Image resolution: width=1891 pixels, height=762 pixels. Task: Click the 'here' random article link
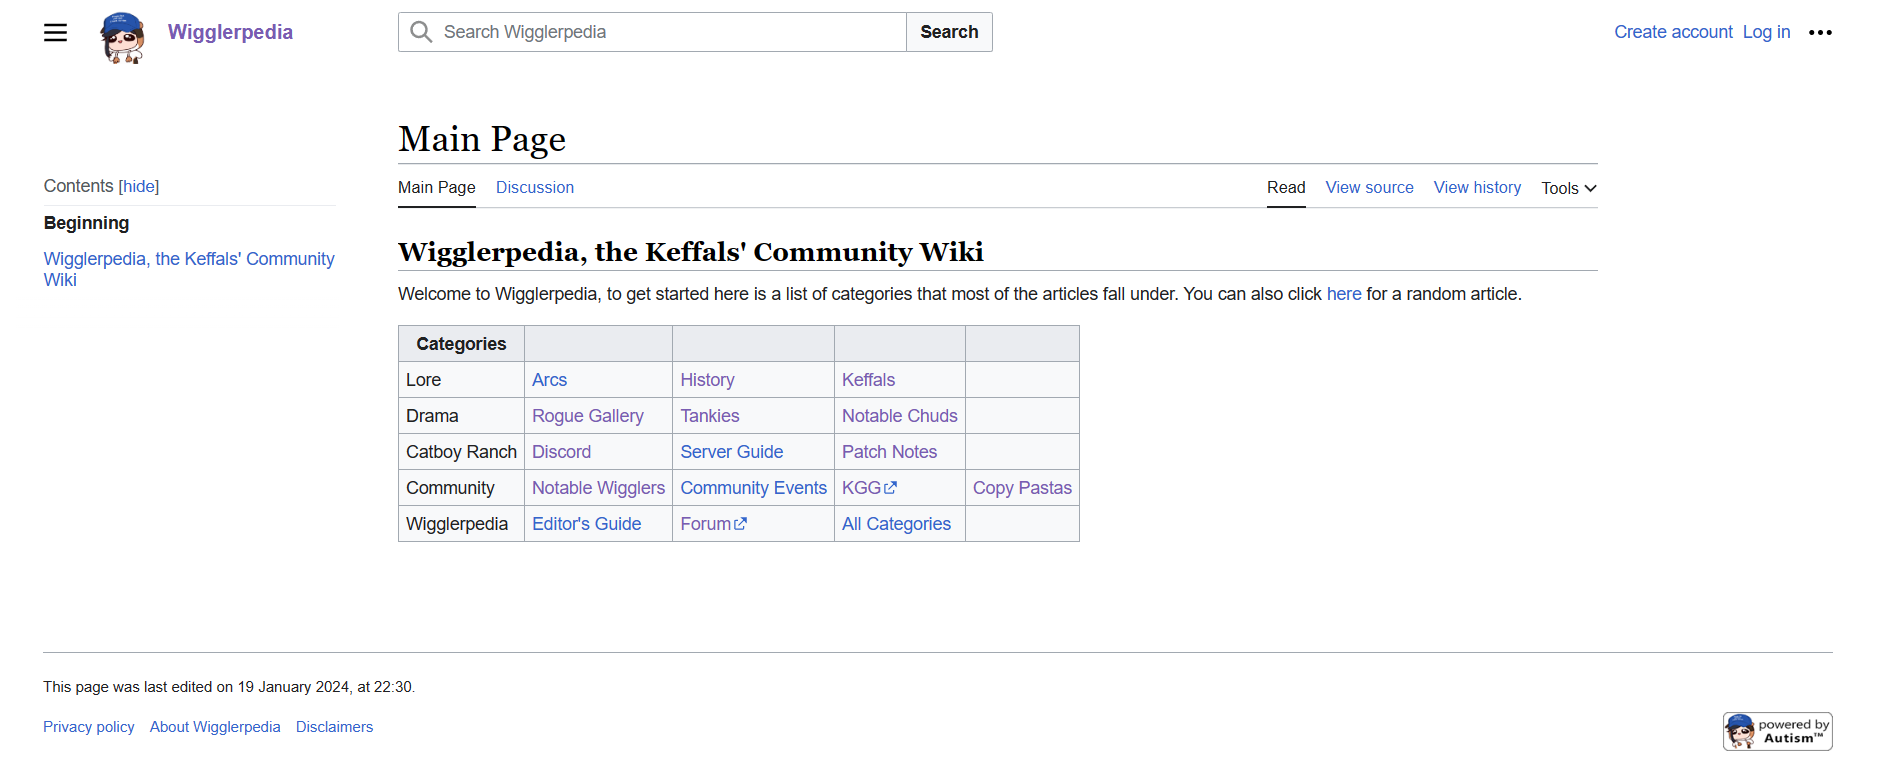click(x=1344, y=294)
